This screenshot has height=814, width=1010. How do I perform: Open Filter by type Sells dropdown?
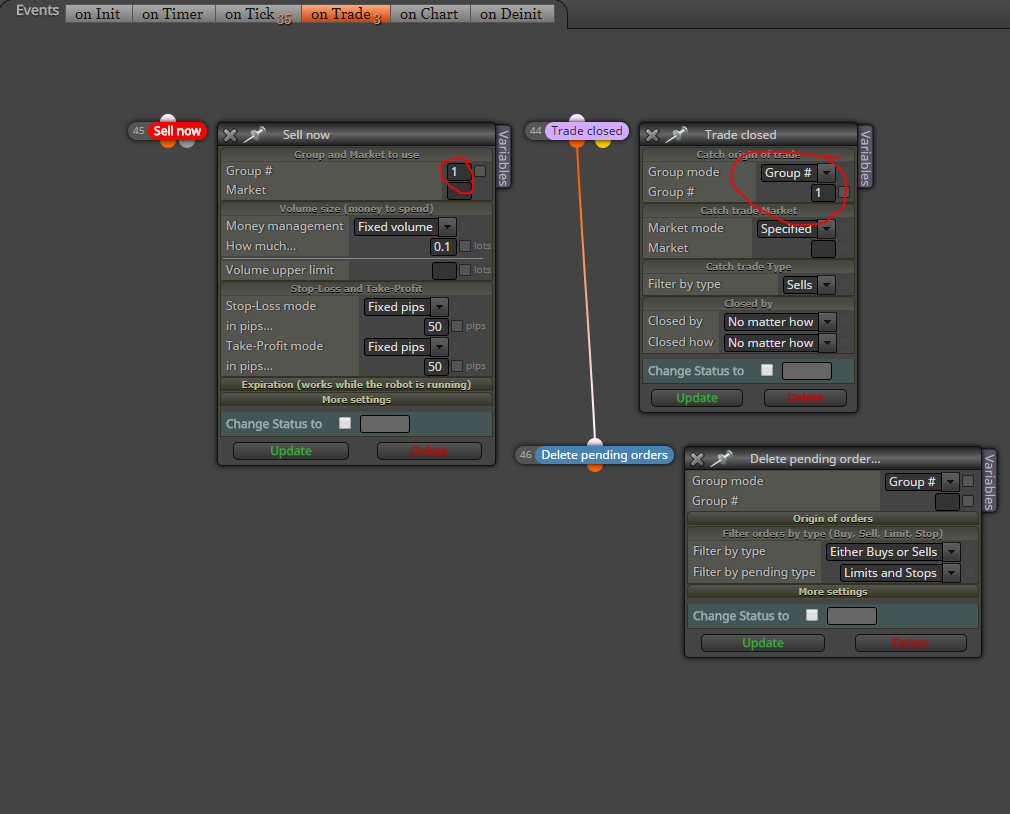coord(809,285)
